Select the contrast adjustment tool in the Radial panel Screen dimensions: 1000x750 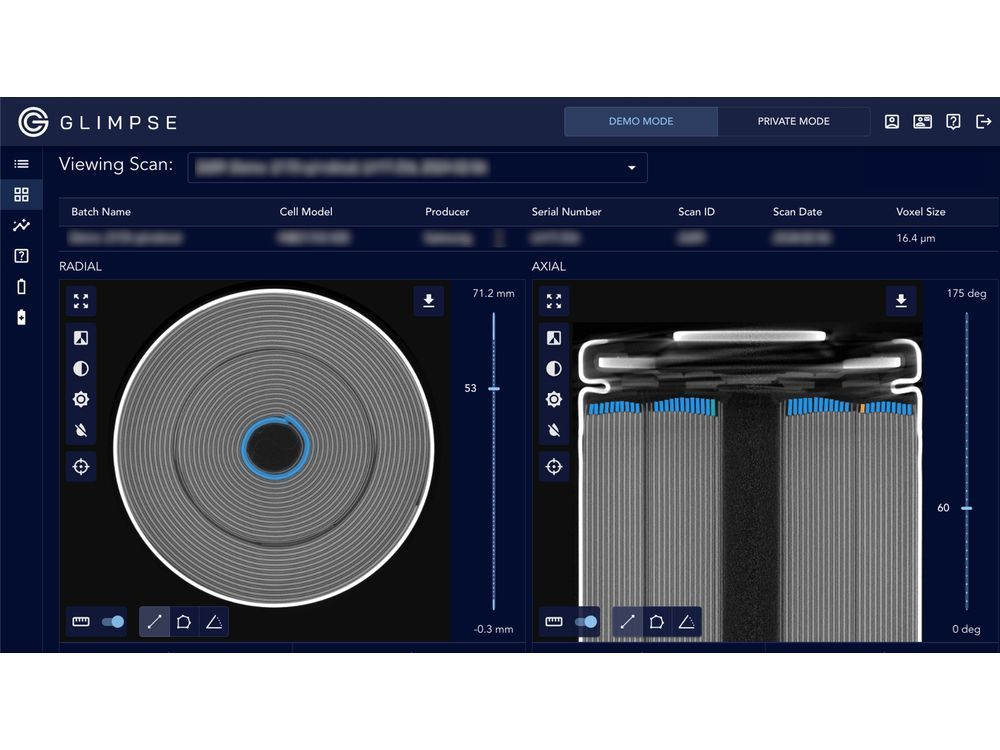[81, 368]
